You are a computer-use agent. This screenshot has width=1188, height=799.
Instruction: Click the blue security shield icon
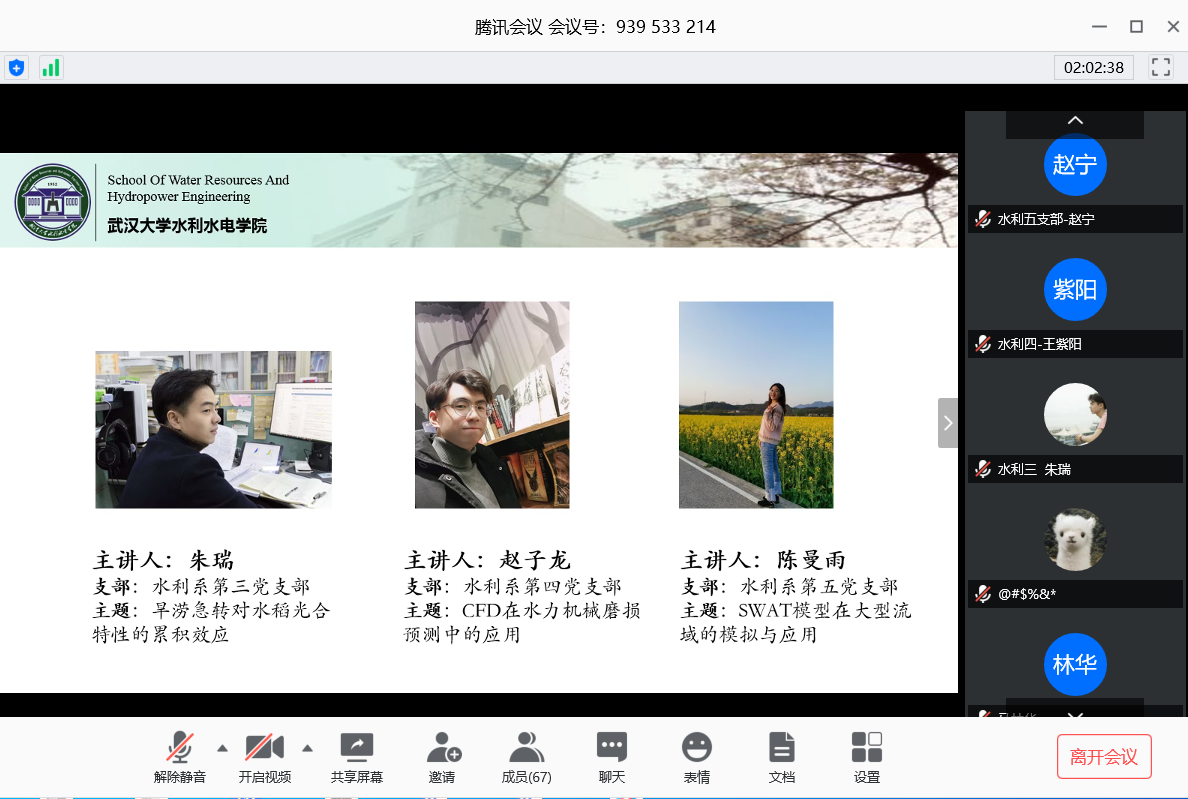(x=16, y=68)
